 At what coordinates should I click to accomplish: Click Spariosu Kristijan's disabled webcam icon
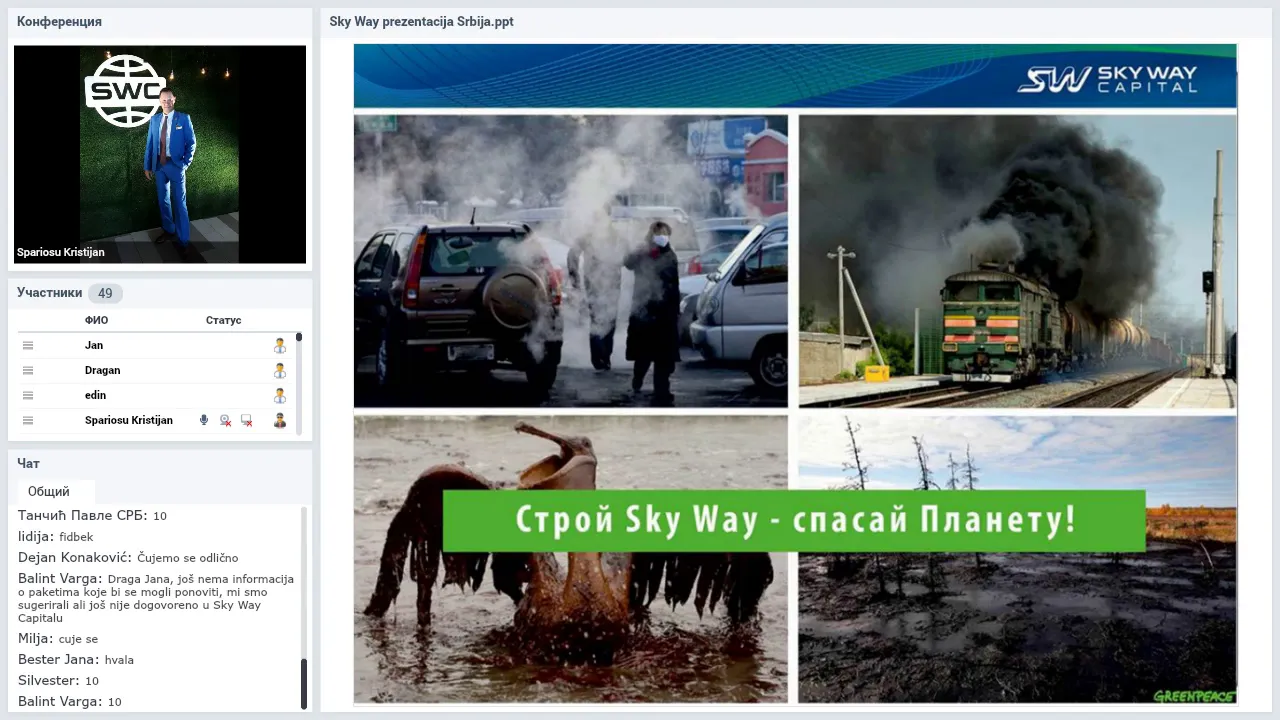tap(225, 421)
